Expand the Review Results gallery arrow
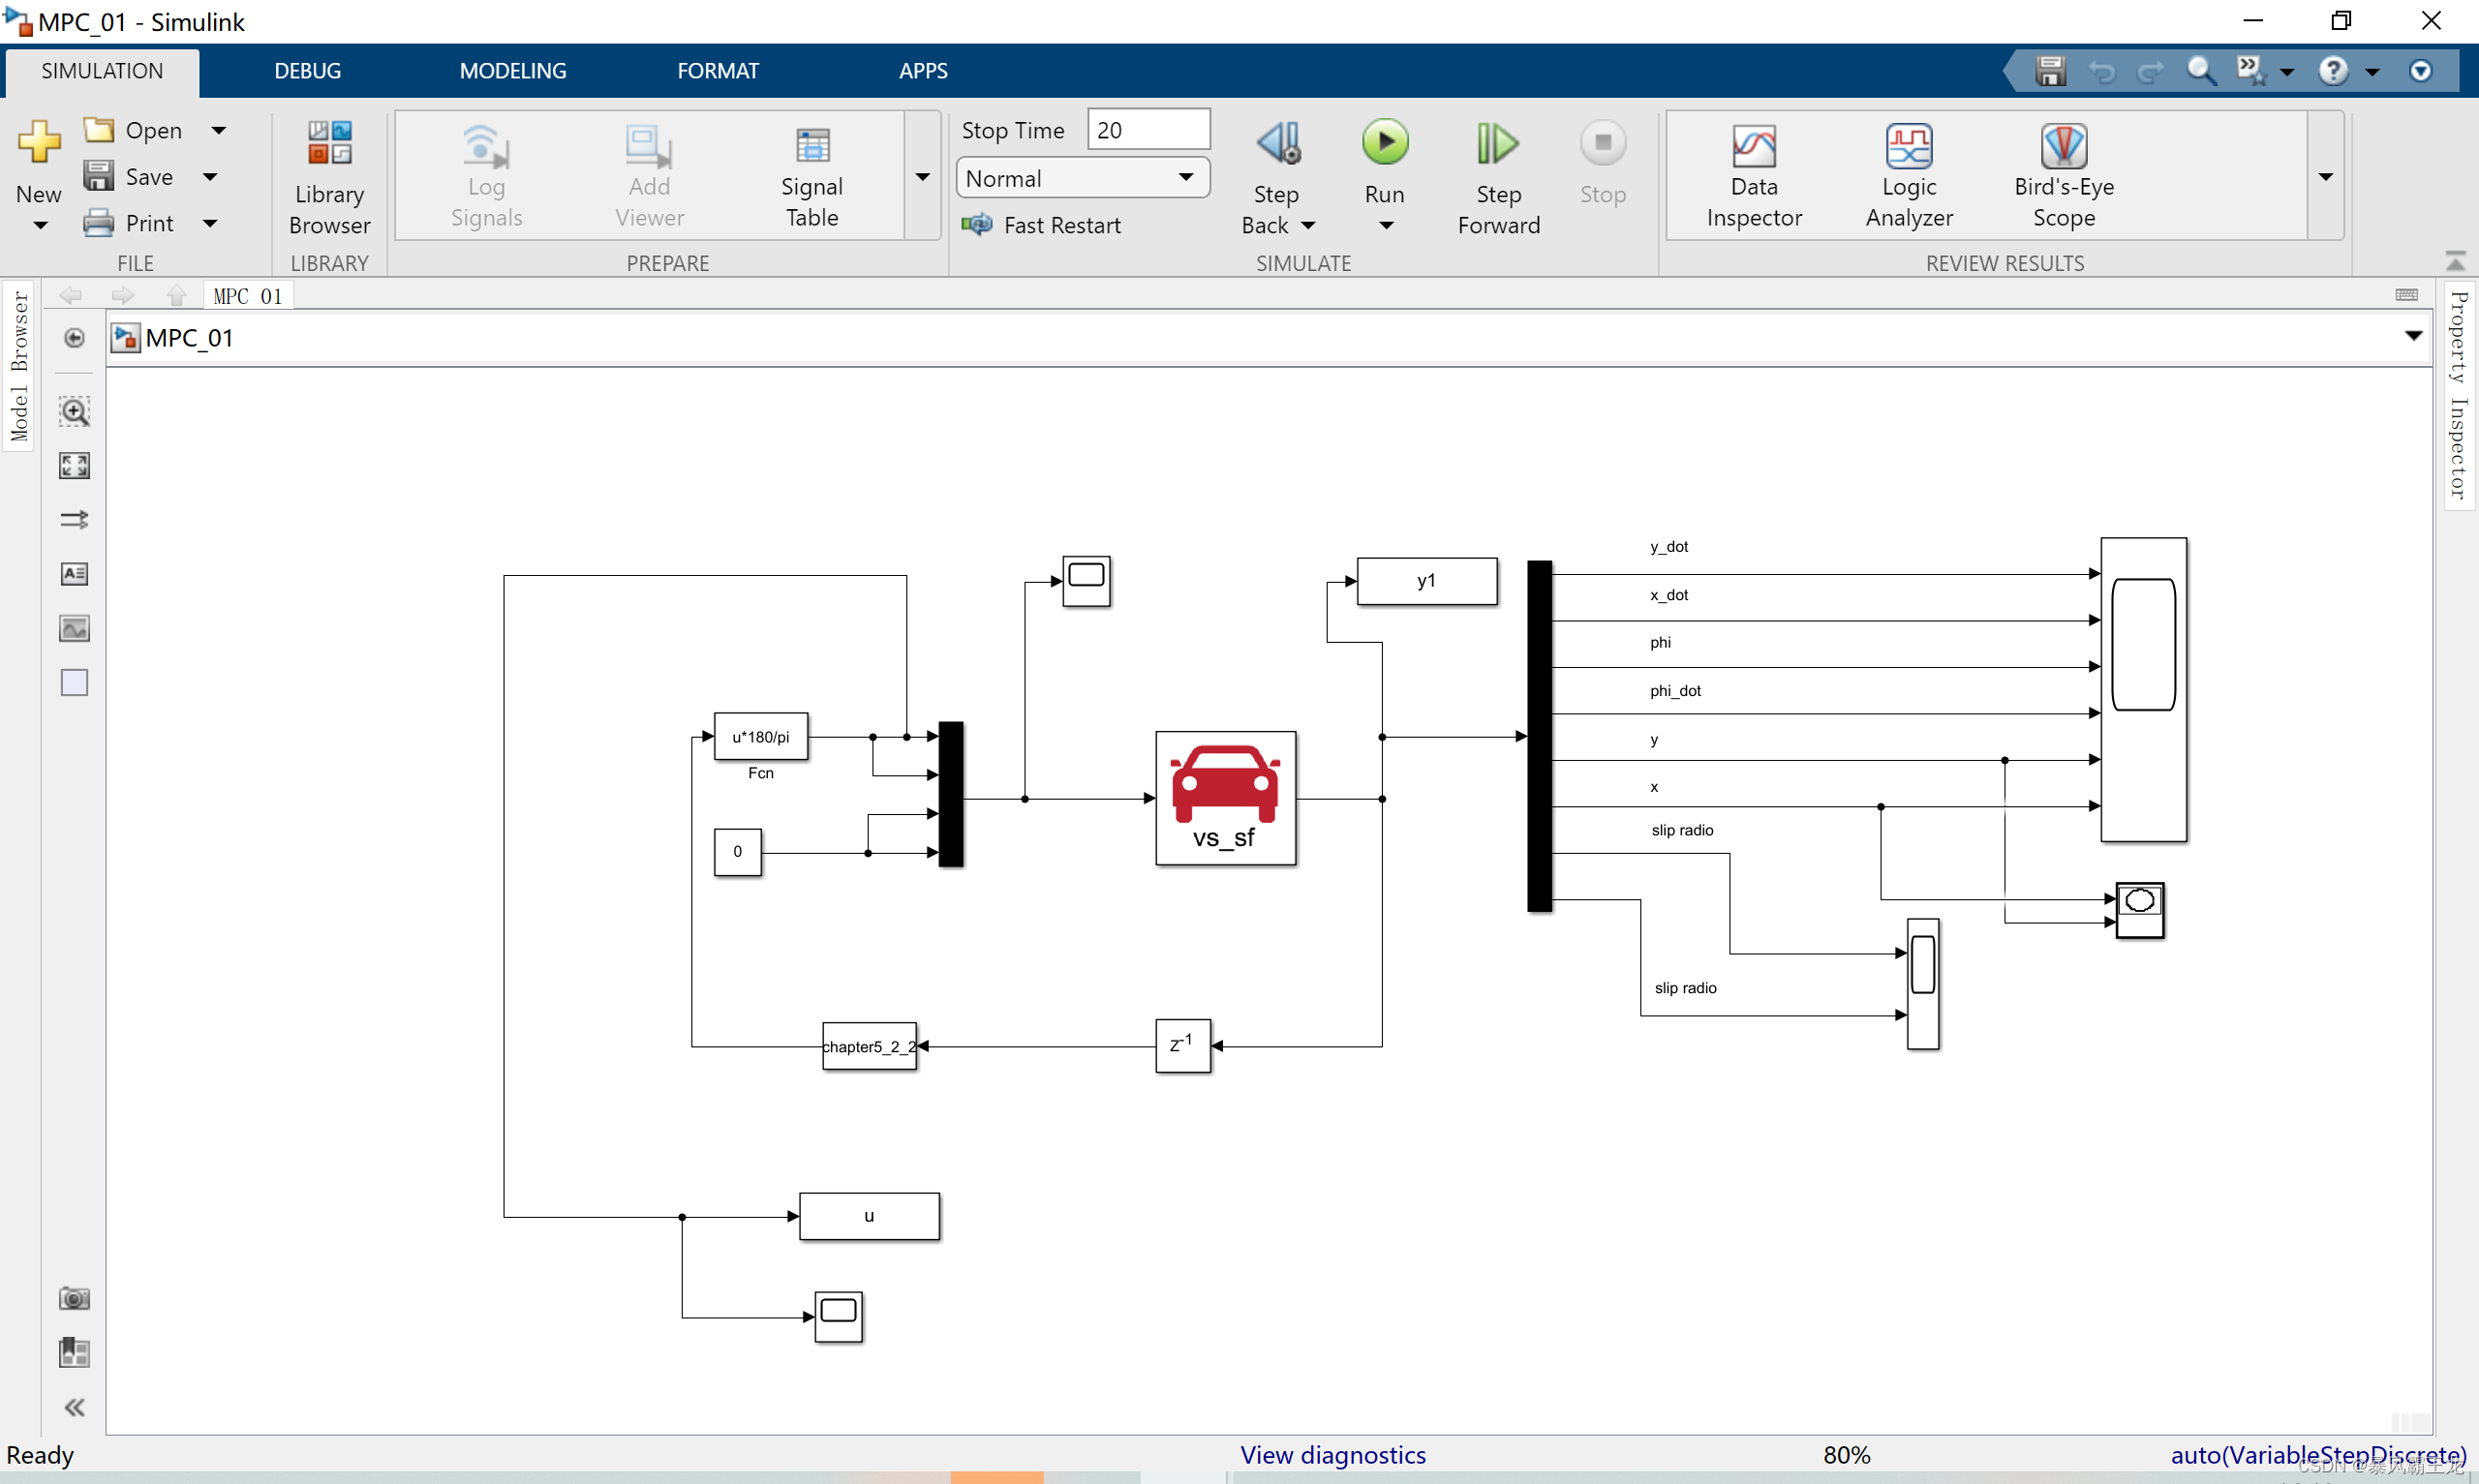The image size is (2479, 1484). point(2326,177)
